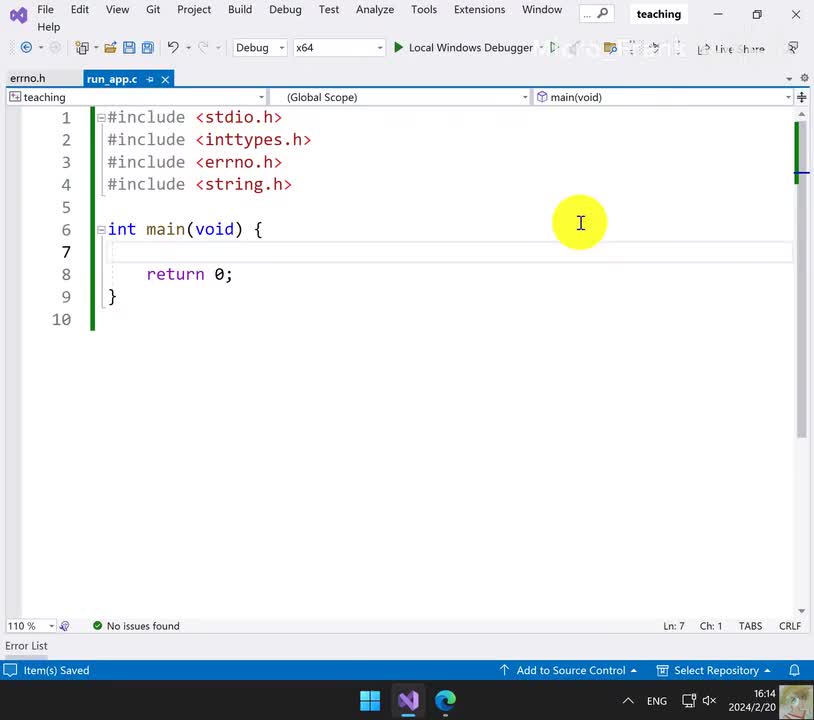This screenshot has height=720, width=814.
Task: Click Add to Source Control
Action: [x=568, y=670]
